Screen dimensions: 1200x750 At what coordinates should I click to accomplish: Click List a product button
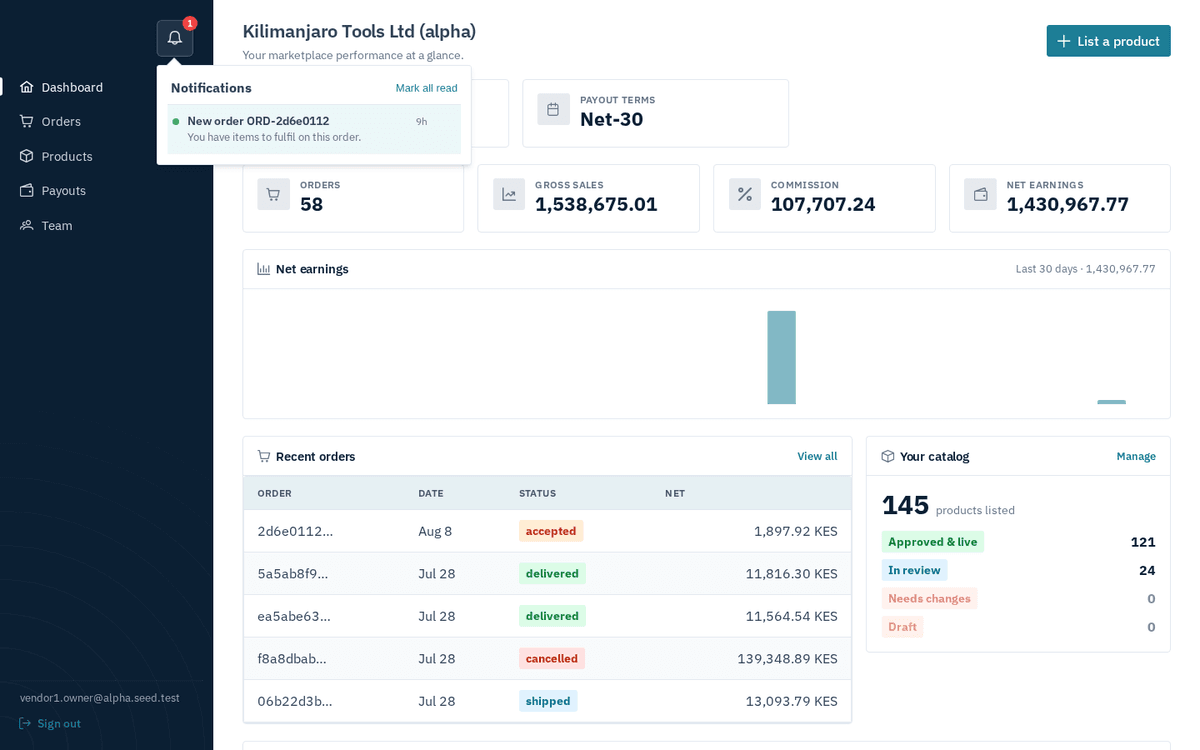pos(1108,41)
